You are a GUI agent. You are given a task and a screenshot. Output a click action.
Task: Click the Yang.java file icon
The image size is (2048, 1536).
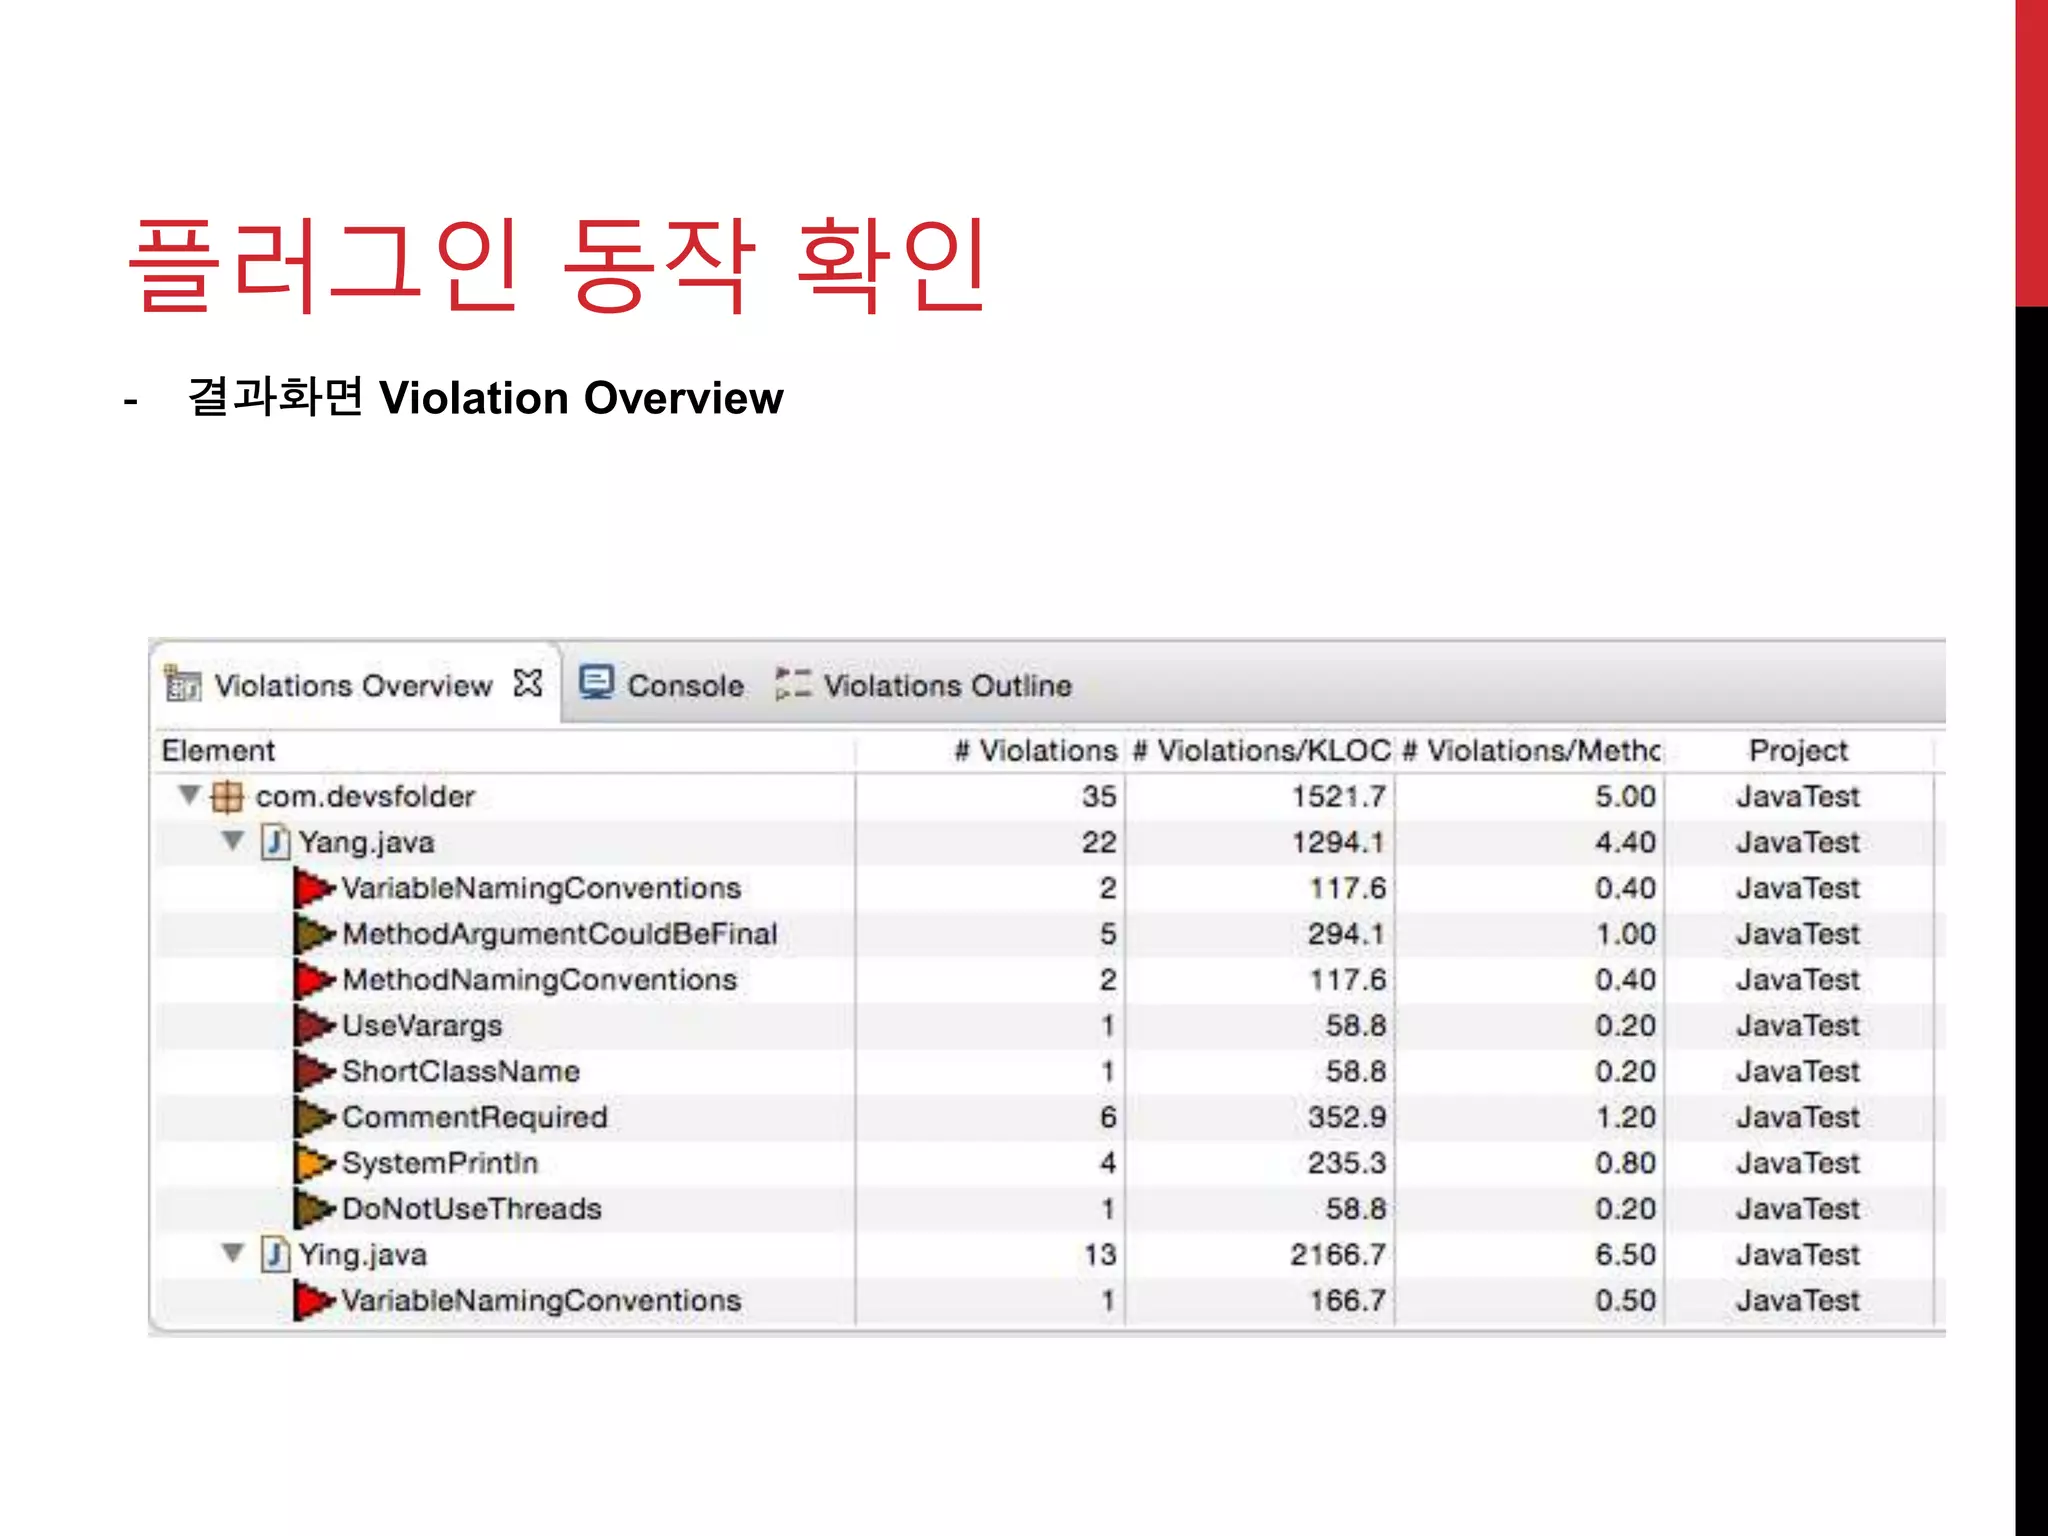tap(275, 842)
